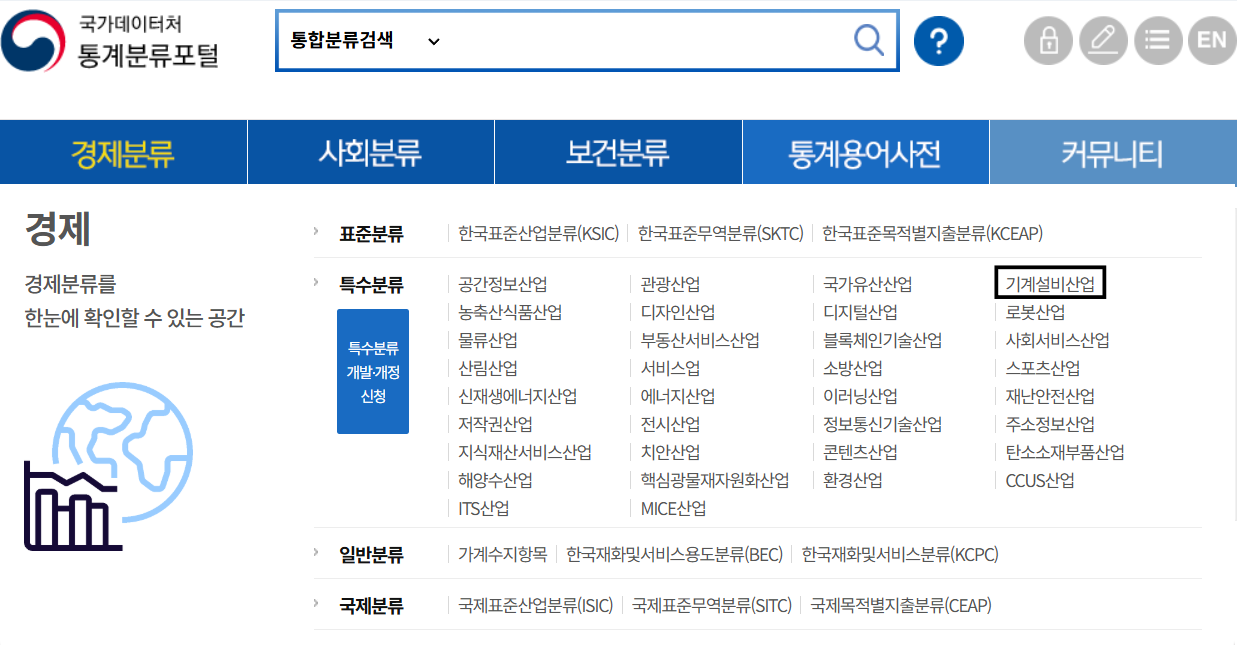The image size is (1237, 645).
Task: Open the 통계용어사전 menu tab
Action: pos(865,153)
